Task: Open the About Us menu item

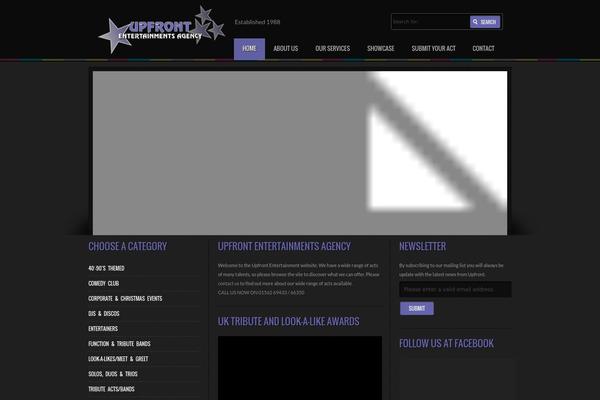Action: point(285,49)
